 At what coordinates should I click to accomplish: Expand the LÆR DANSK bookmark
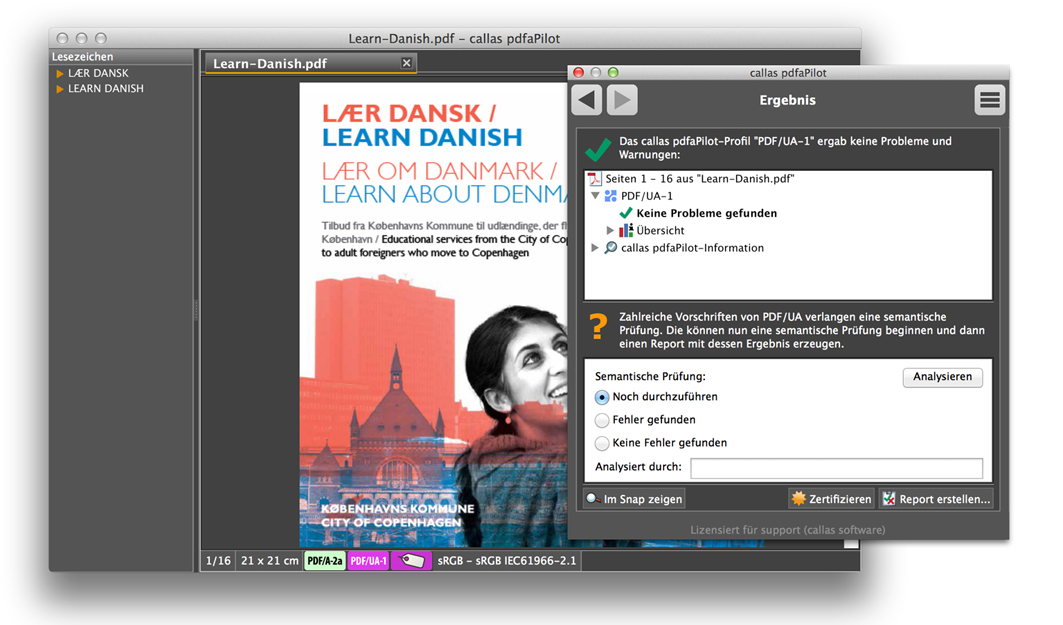(60, 74)
